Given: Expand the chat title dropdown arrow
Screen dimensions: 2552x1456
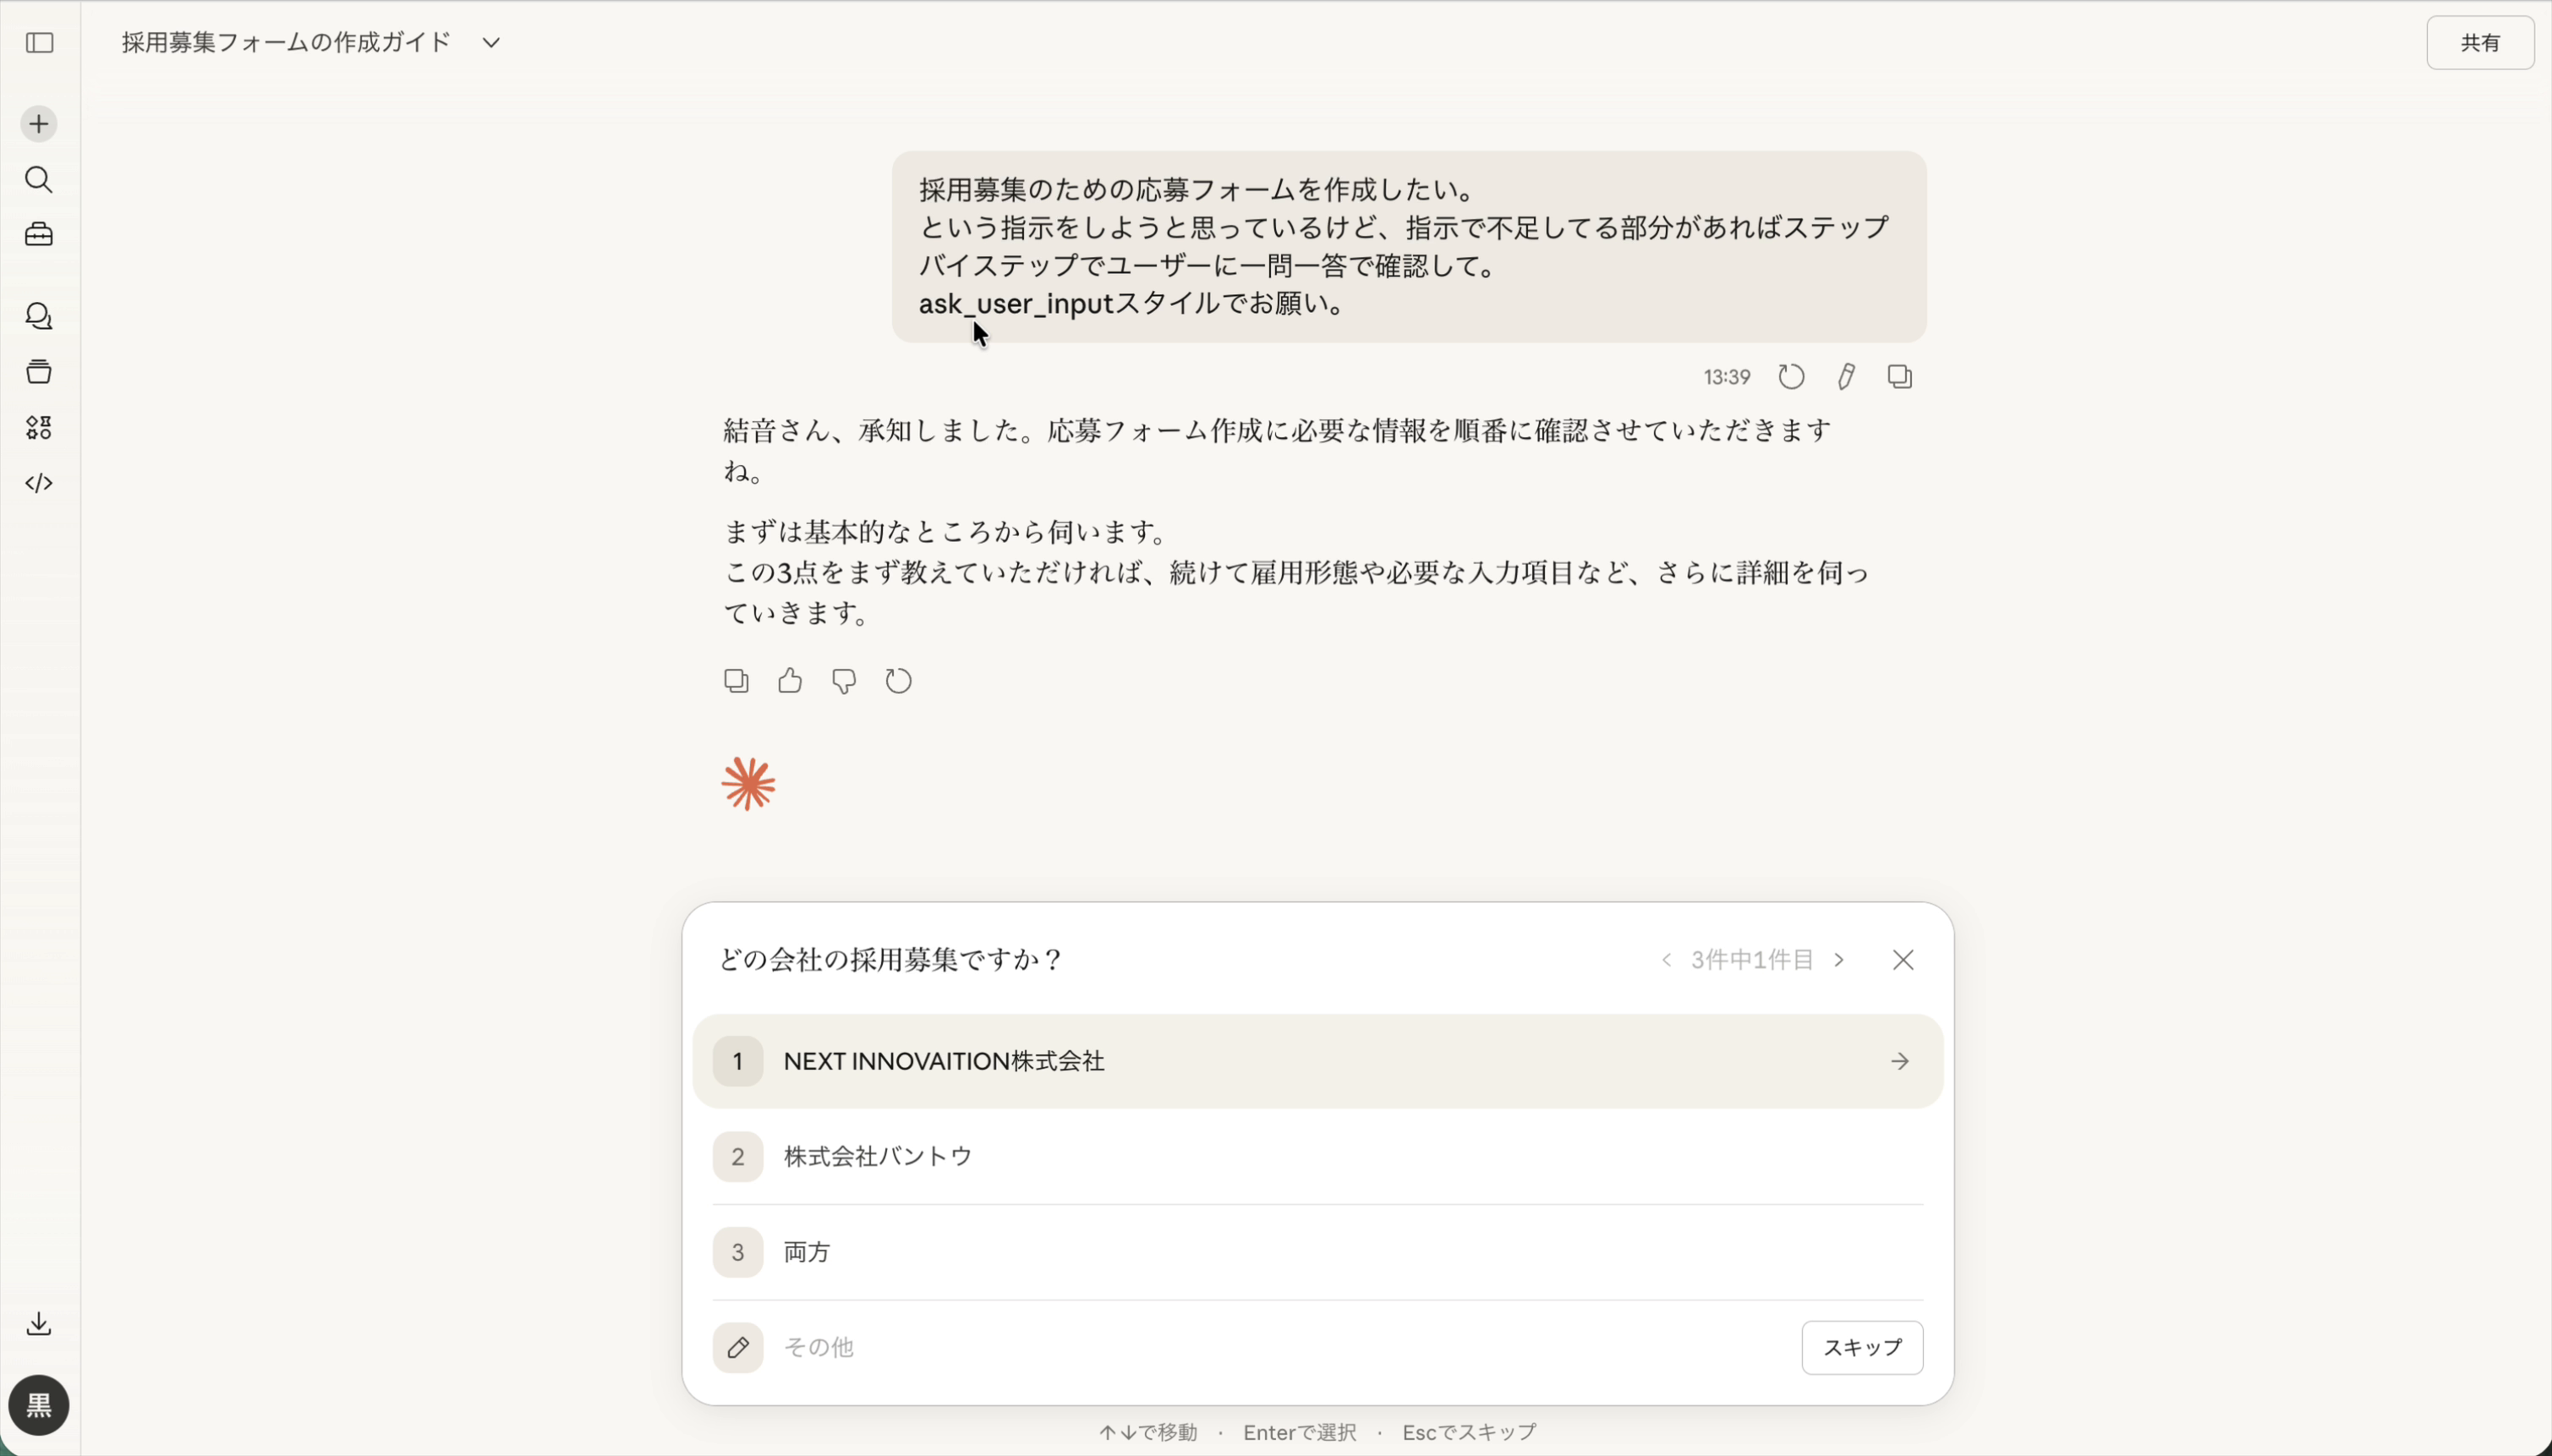Looking at the screenshot, I should click(490, 42).
